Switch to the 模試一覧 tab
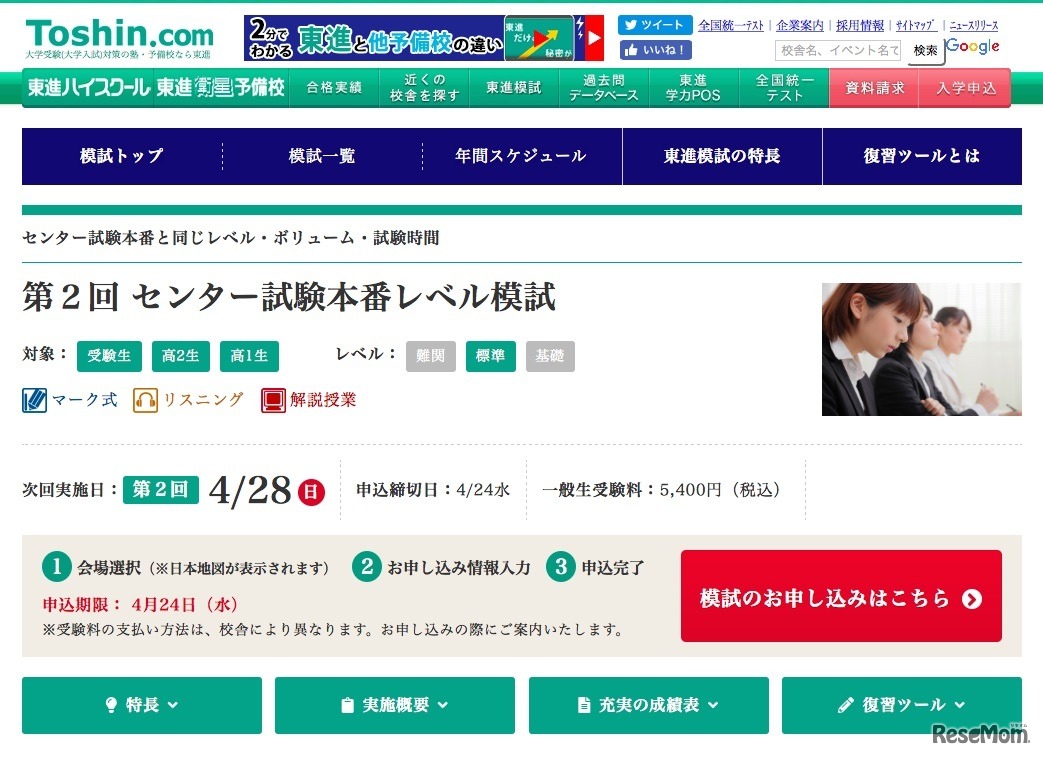 tap(320, 156)
